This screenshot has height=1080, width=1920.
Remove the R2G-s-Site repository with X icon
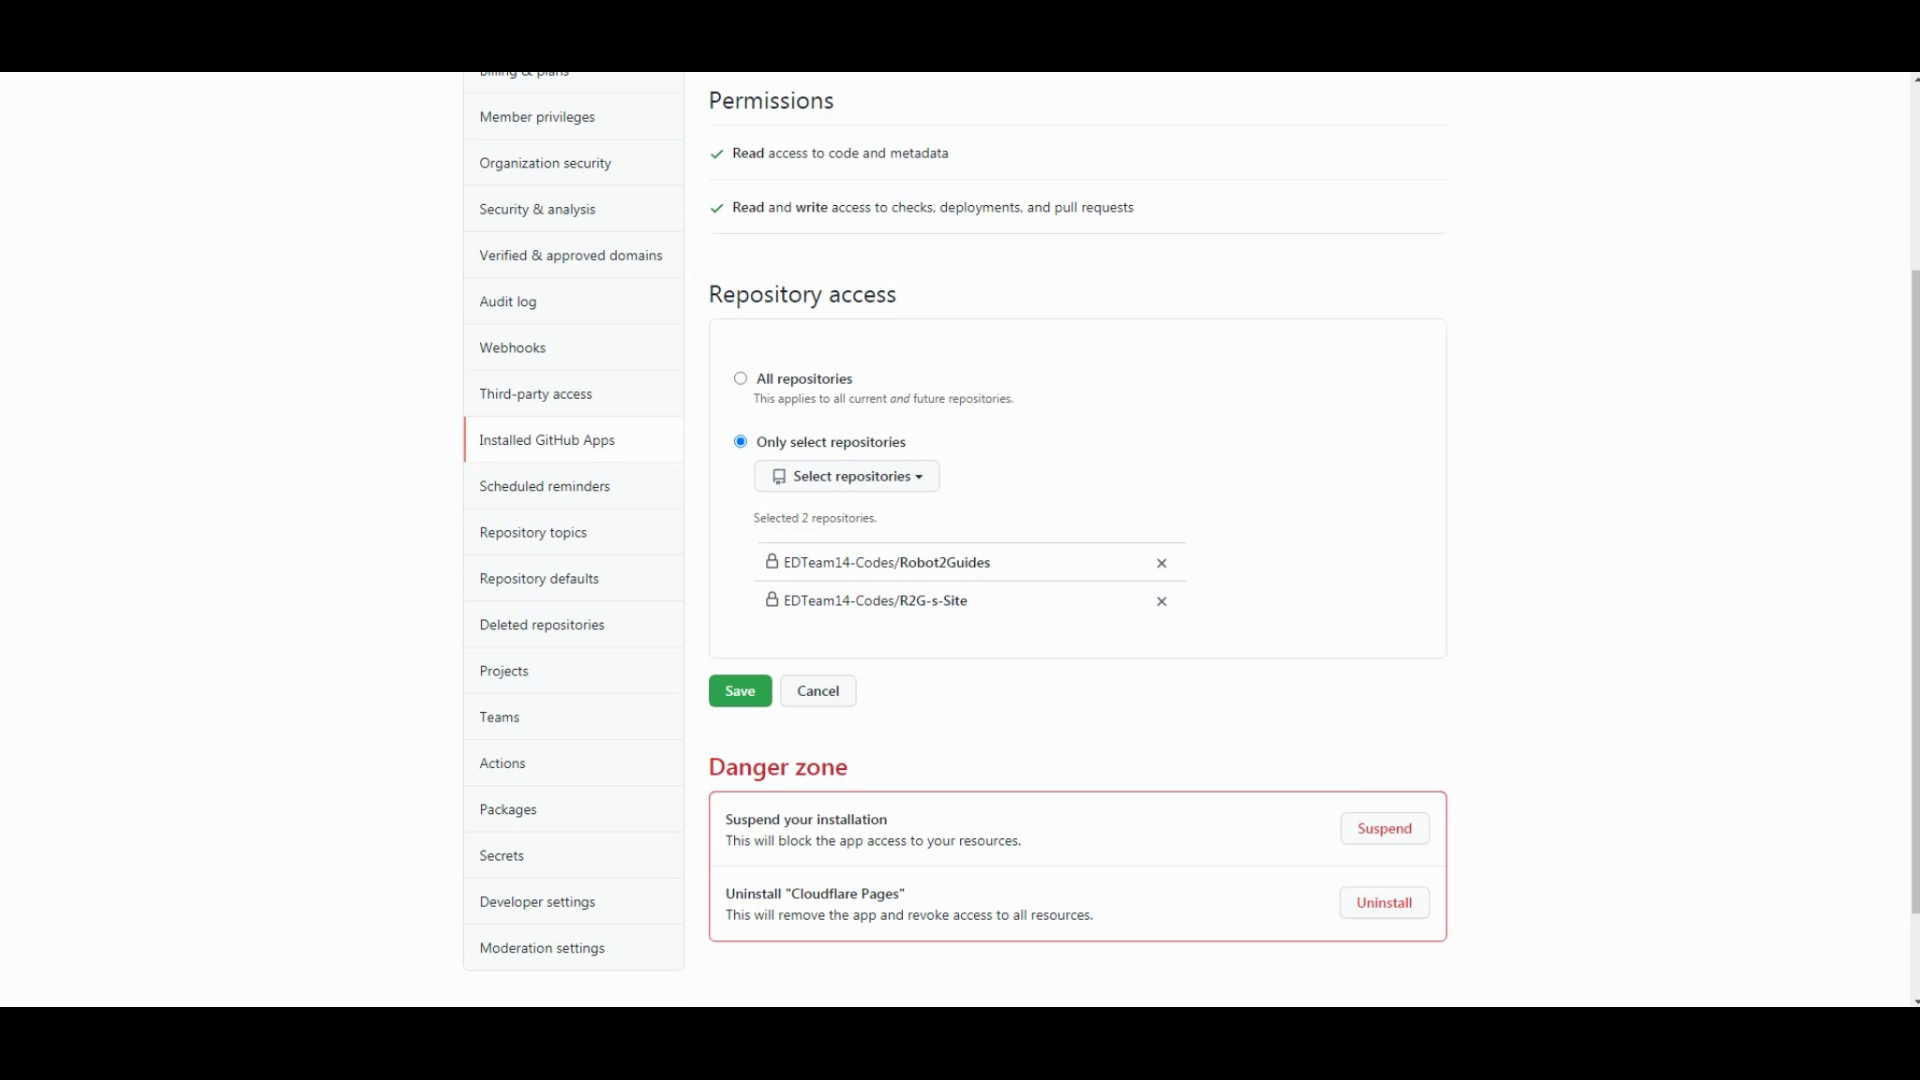click(x=1161, y=601)
